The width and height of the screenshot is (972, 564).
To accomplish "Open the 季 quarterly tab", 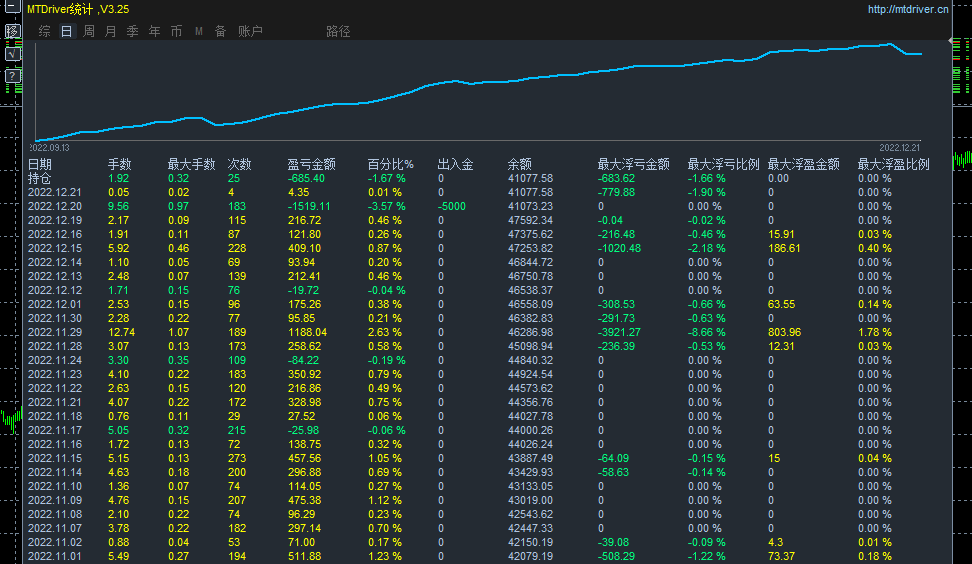I will point(133,31).
